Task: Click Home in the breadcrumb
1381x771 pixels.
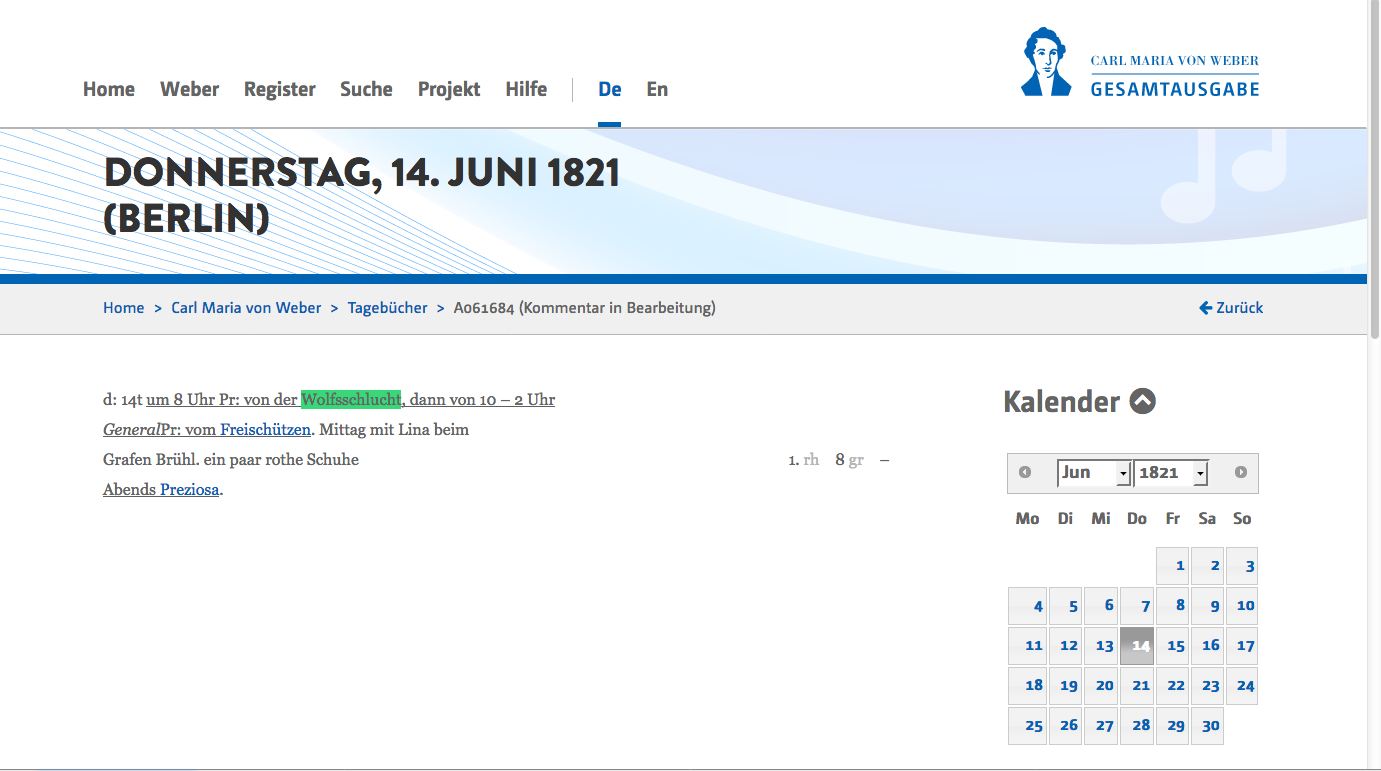Action: [124, 308]
